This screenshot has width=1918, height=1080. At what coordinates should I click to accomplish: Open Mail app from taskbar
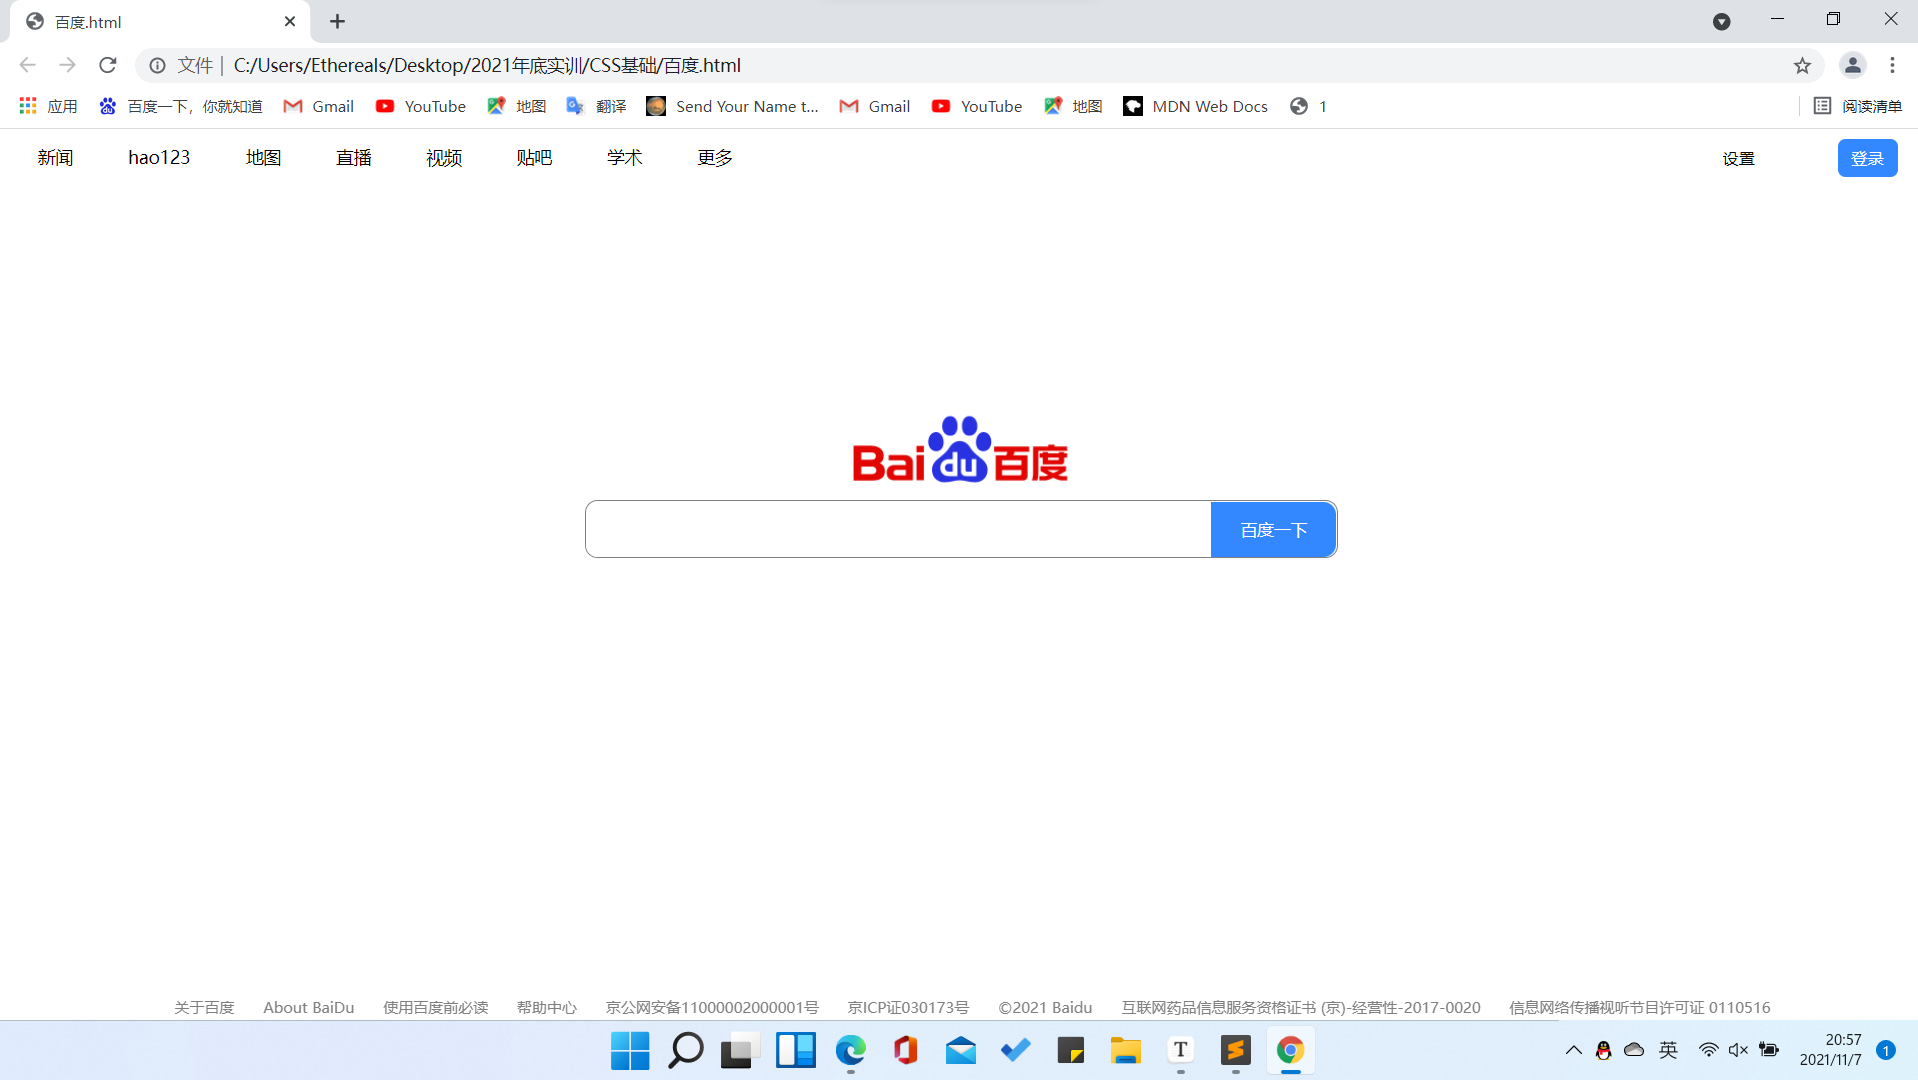[960, 1050]
